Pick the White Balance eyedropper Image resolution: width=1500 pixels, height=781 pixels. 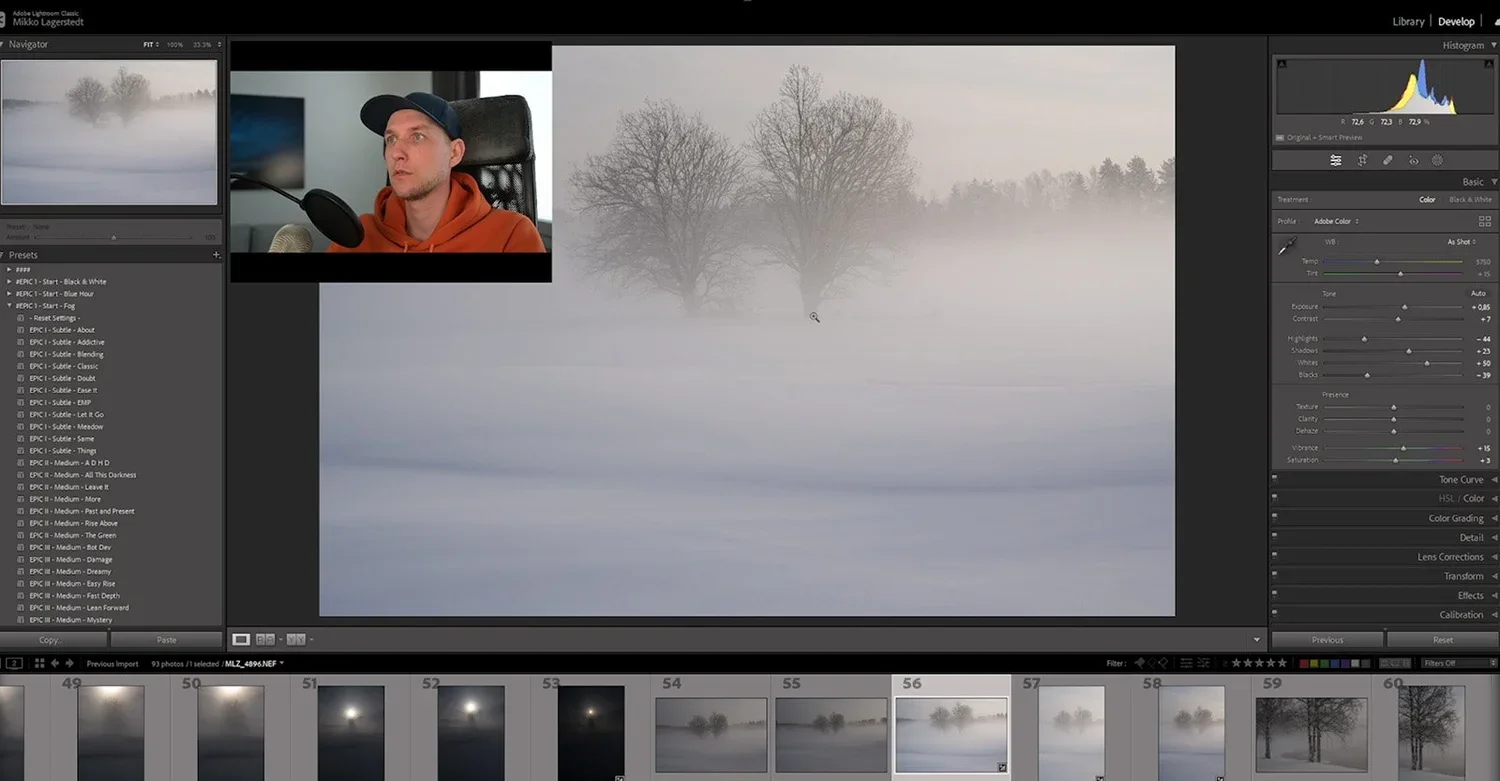coord(1288,243)
